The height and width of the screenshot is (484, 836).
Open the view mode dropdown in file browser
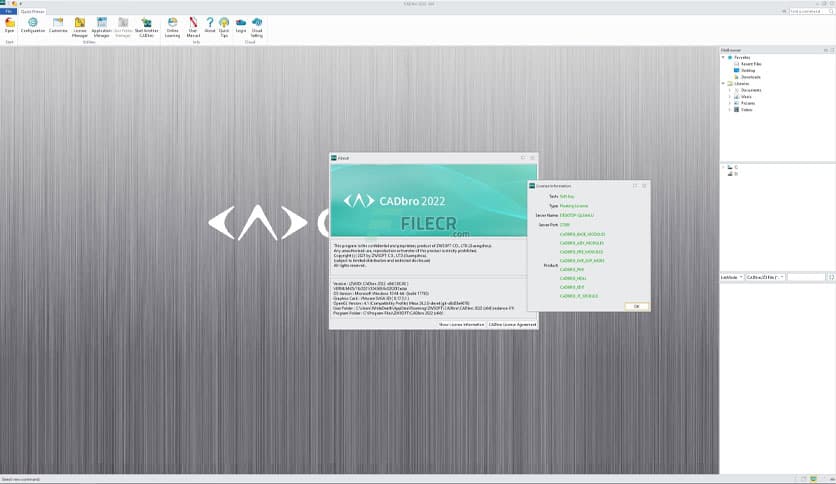click(x=732, y=277)
